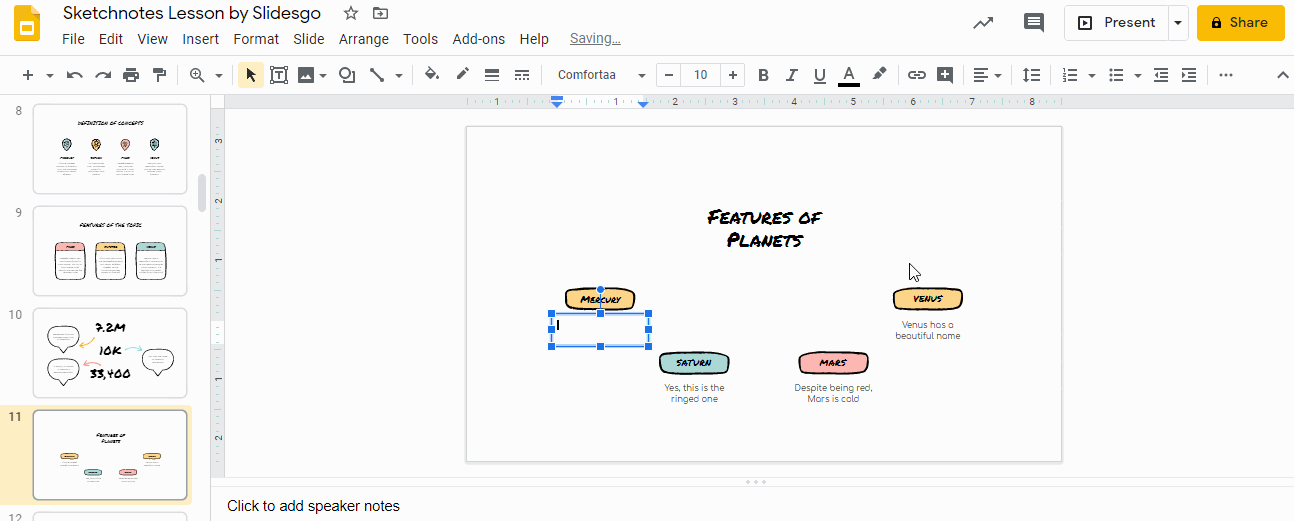
Task: Click Increase indent
Action: coord(1189,75)
